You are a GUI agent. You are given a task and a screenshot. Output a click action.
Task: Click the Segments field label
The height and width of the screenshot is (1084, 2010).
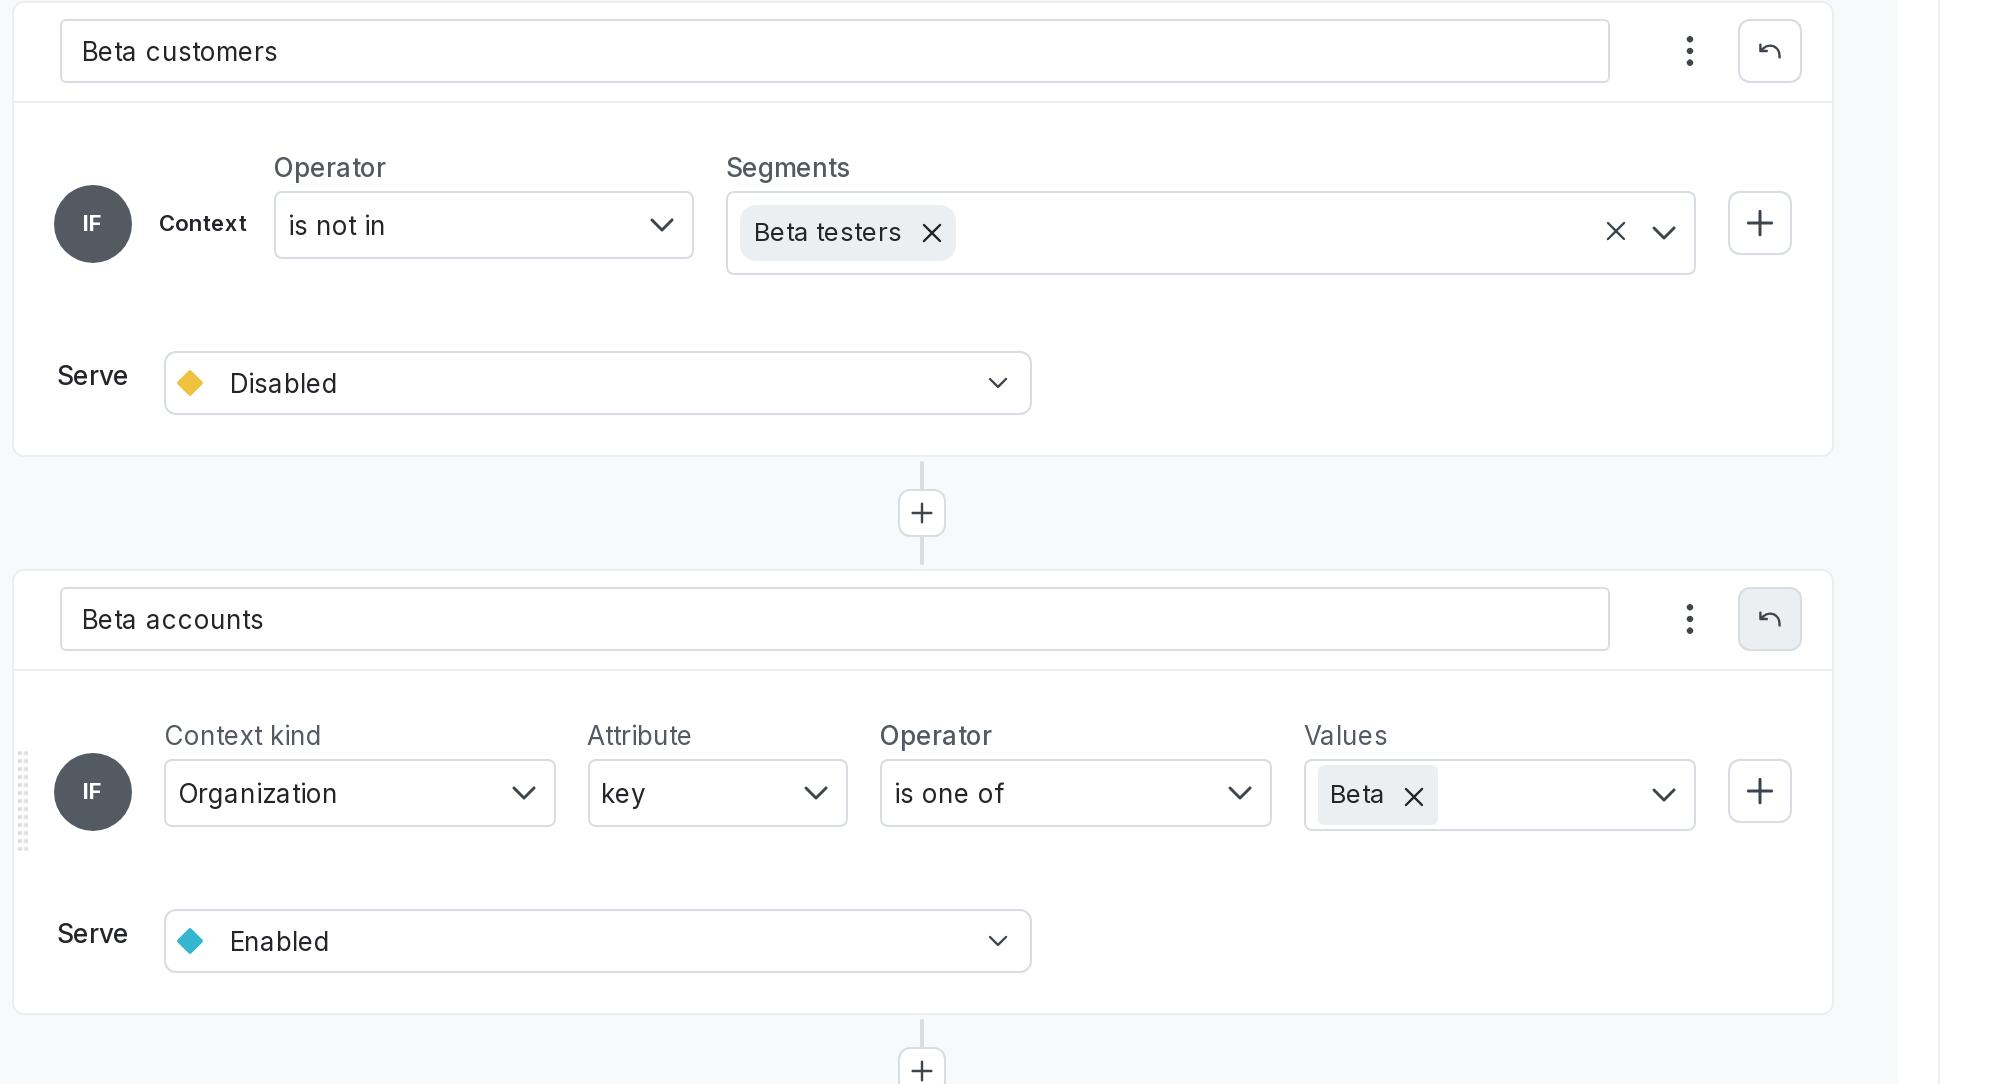787,168
